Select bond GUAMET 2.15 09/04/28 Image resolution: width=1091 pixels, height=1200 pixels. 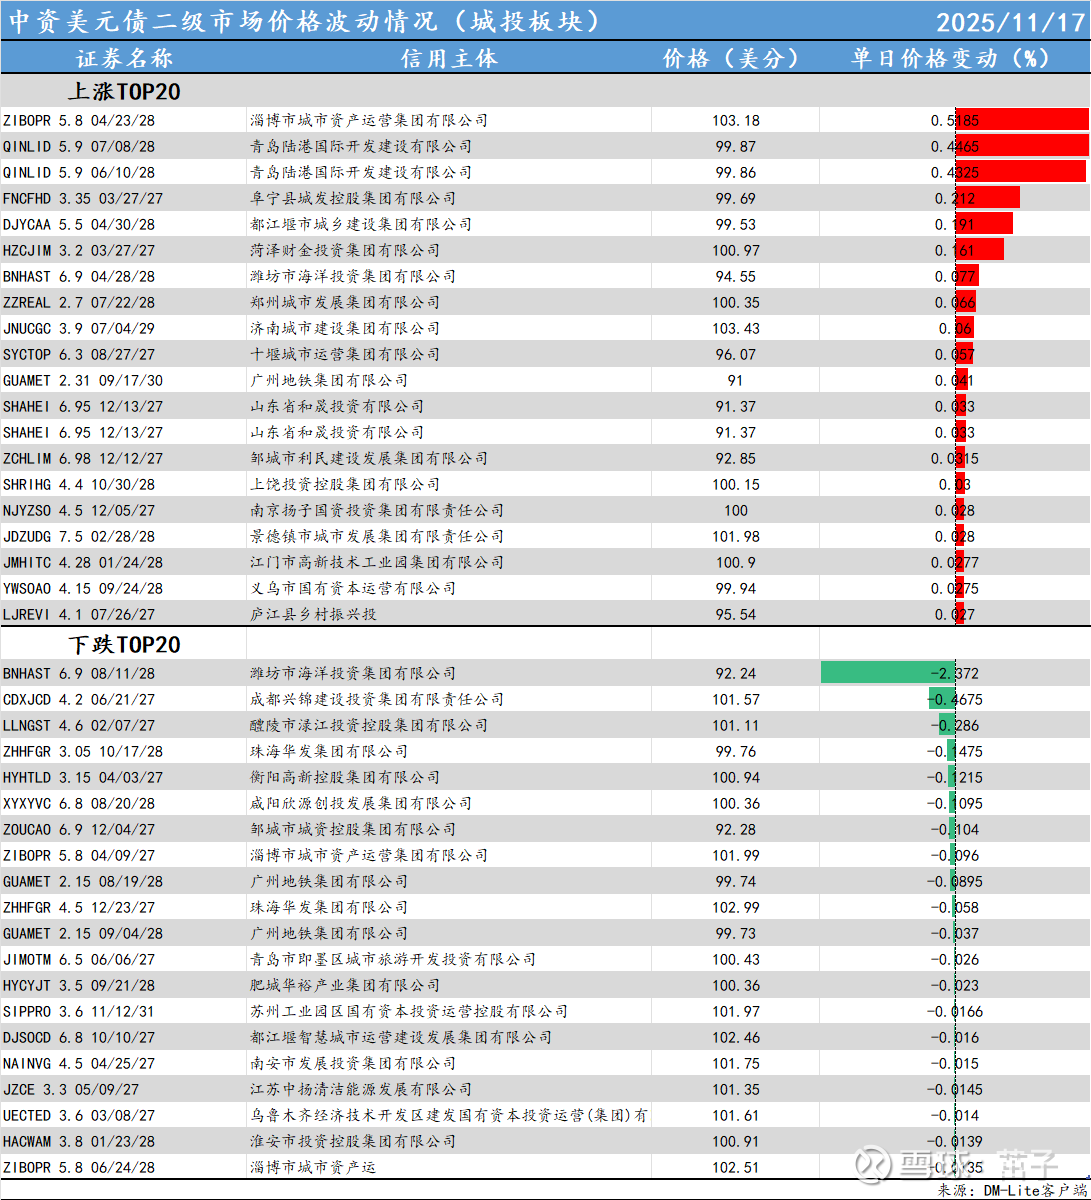83,933
